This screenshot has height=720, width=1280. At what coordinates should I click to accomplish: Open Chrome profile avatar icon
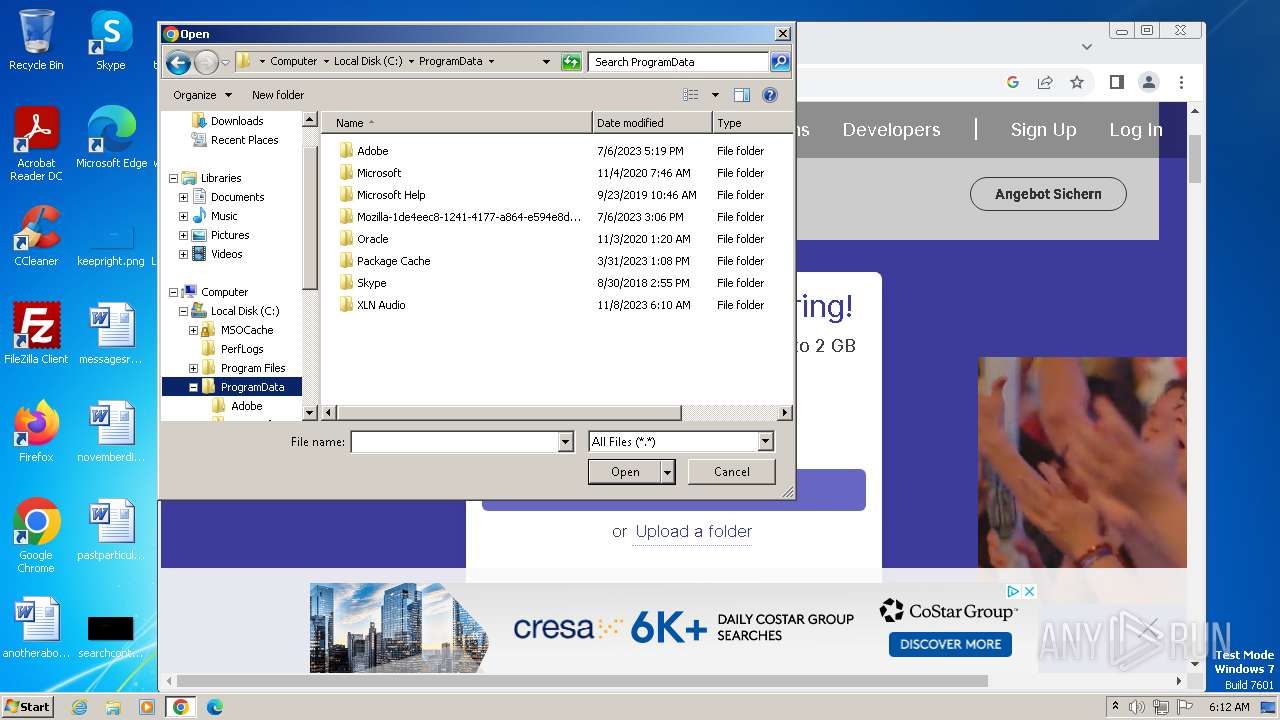click(x=1149, y=82)
